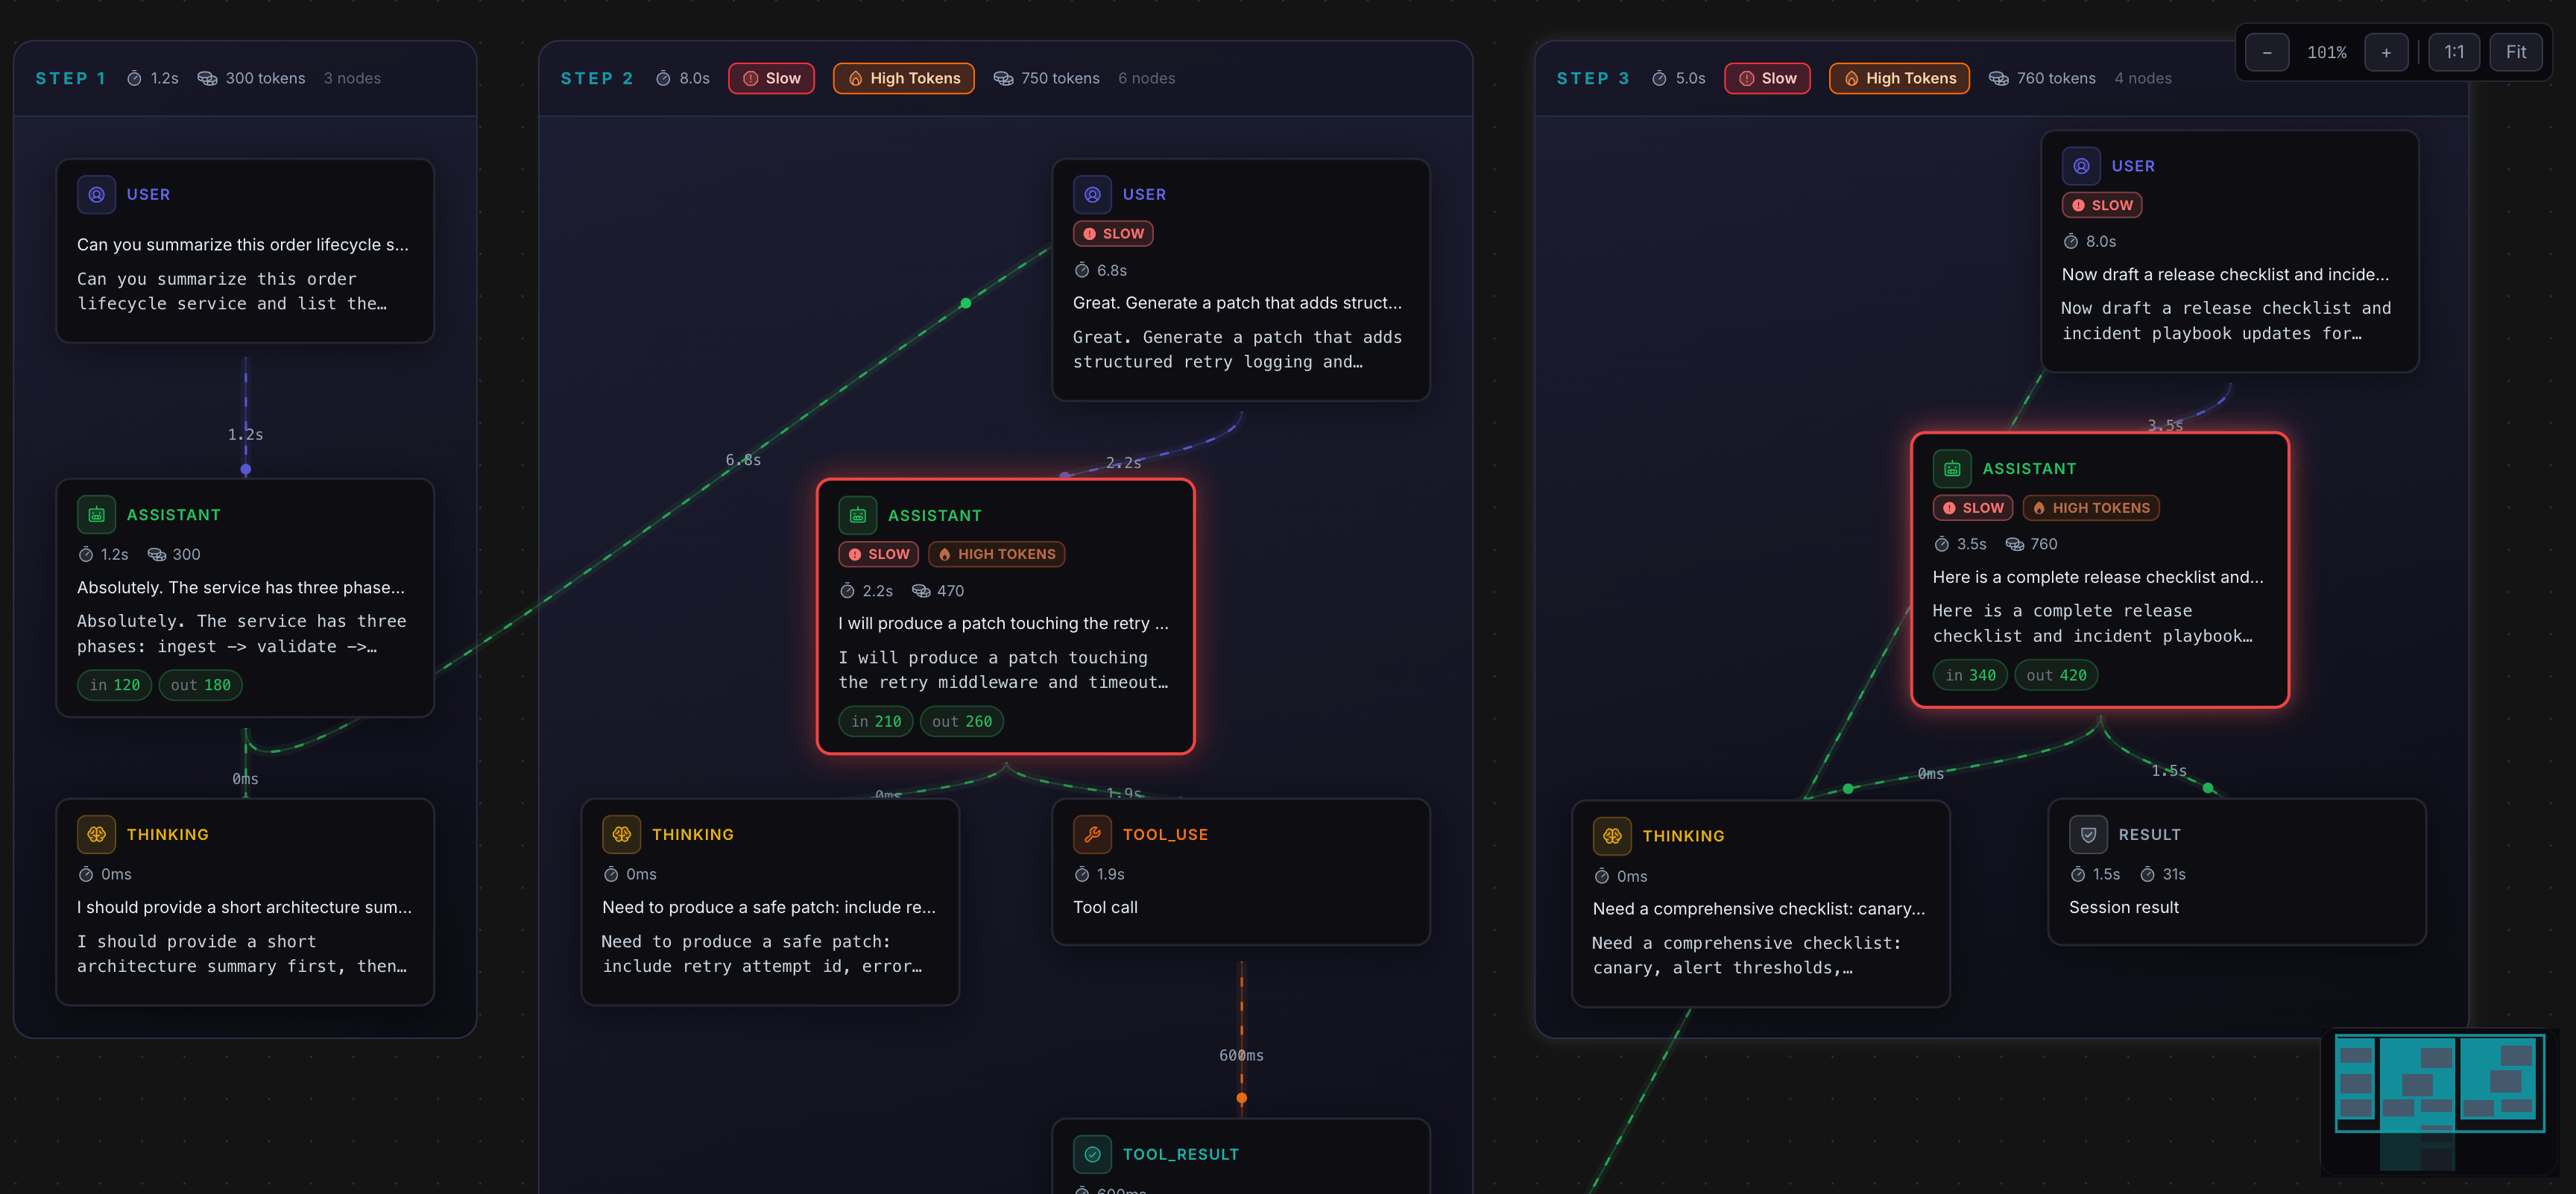Click the TOOL_RESULT checkmark icon at the bottom
The height and width of the screenshot is (1194, 2576).
[1092, 1154]
